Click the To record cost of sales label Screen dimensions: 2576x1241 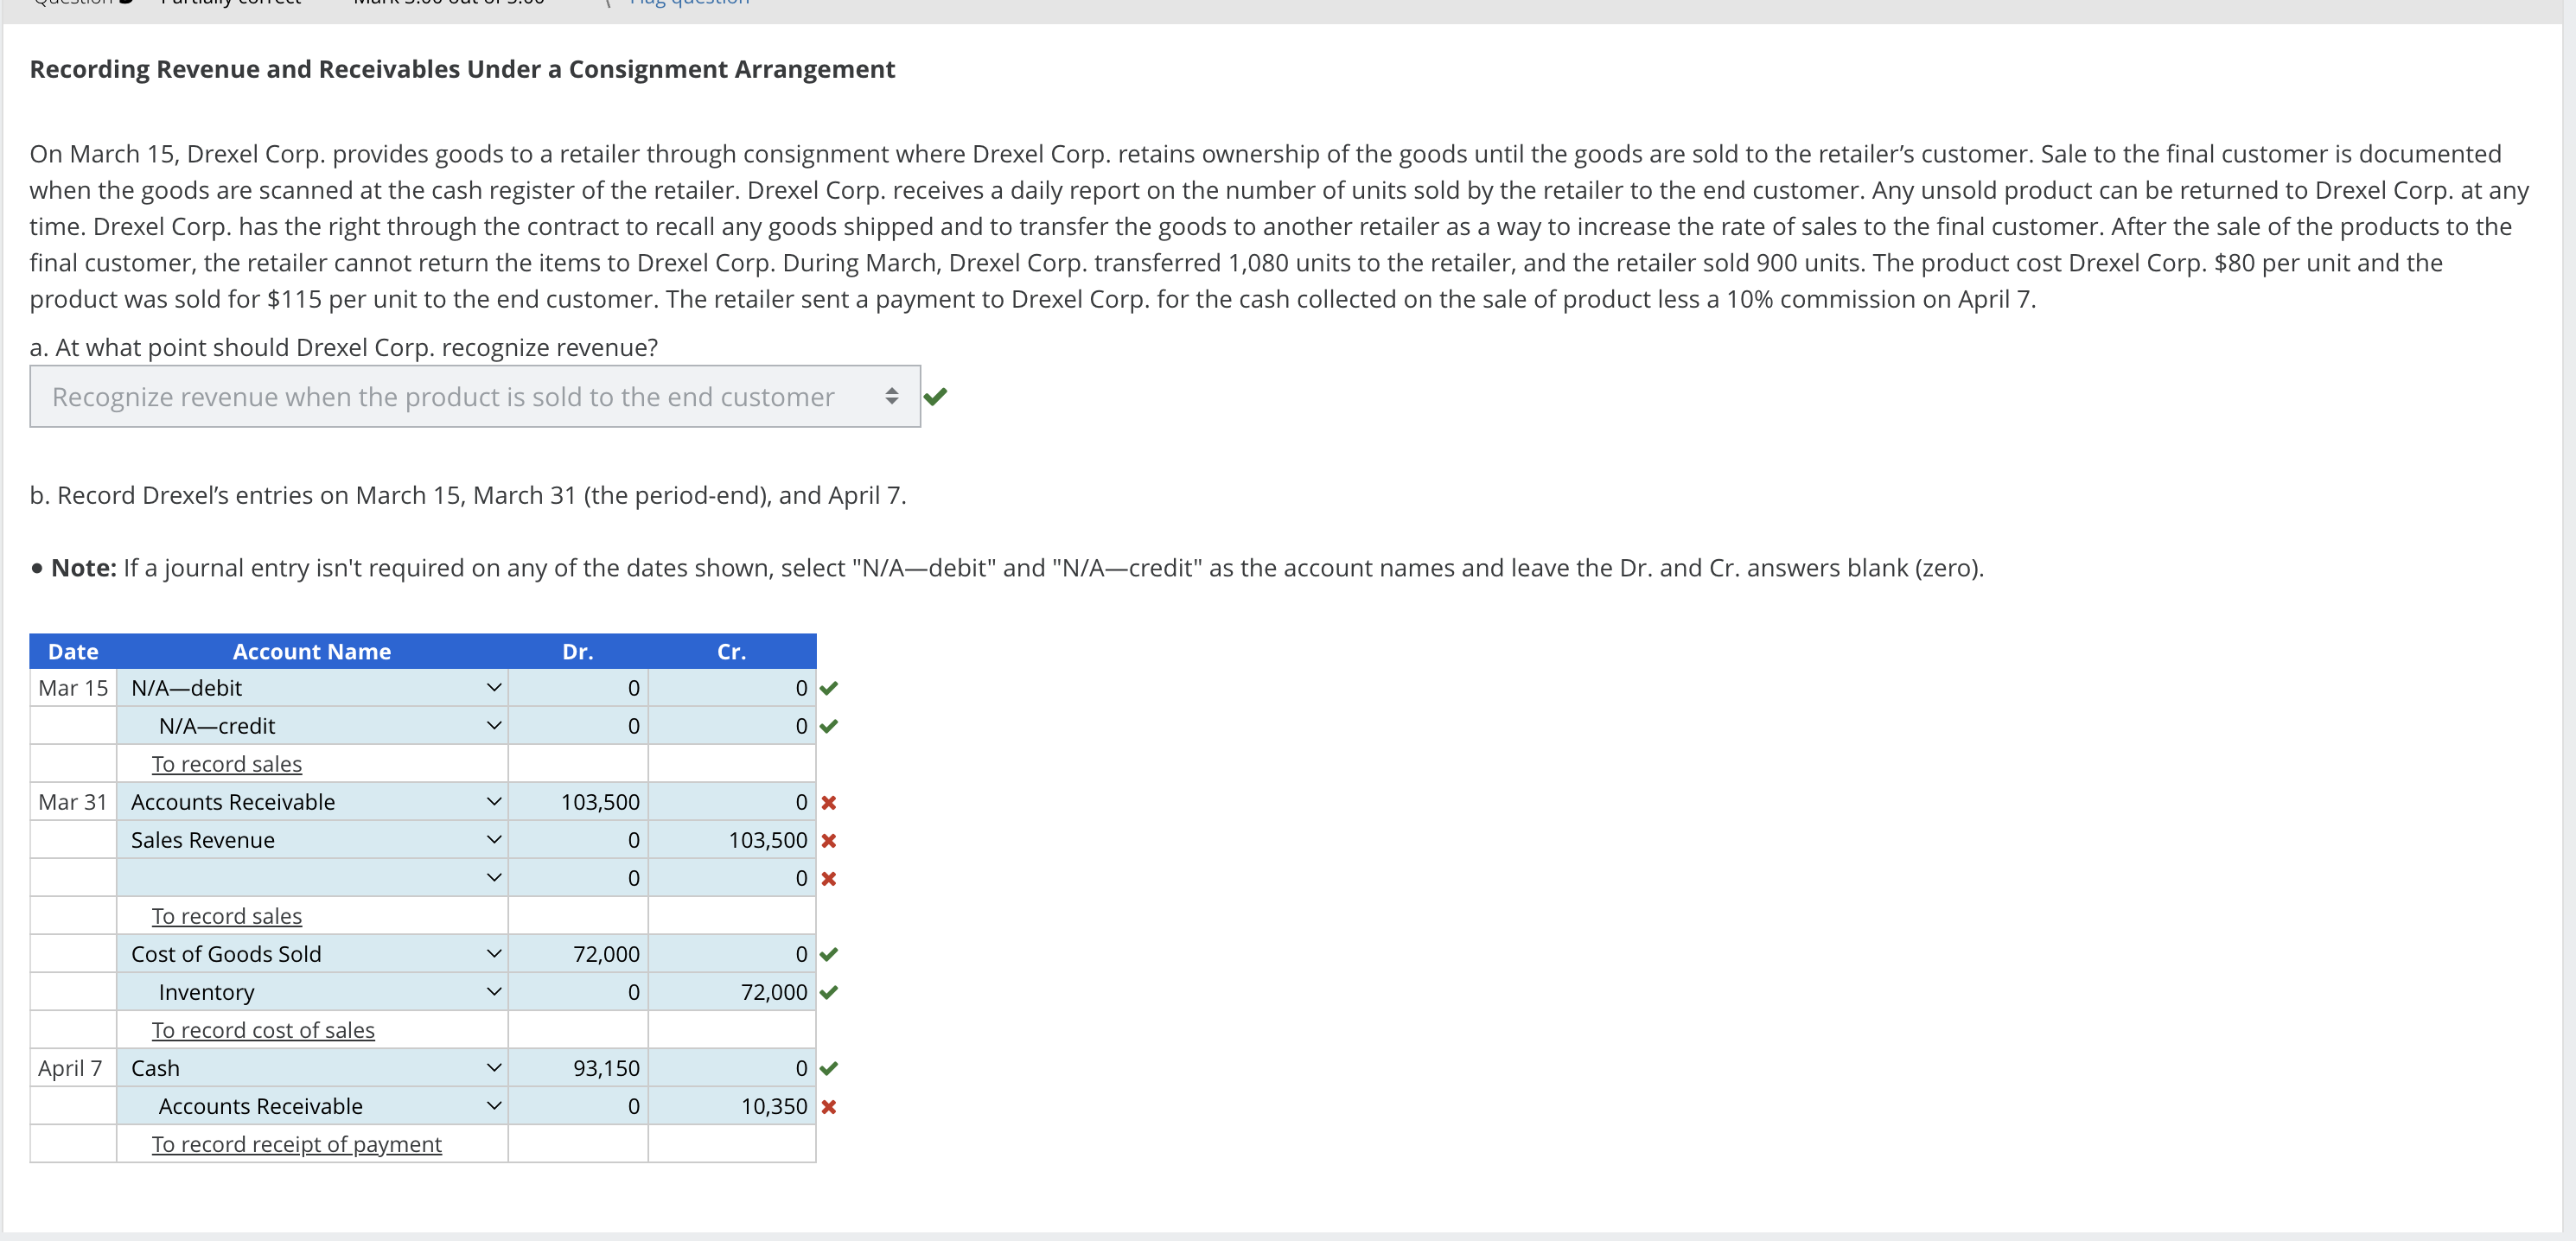(262, 1029)
